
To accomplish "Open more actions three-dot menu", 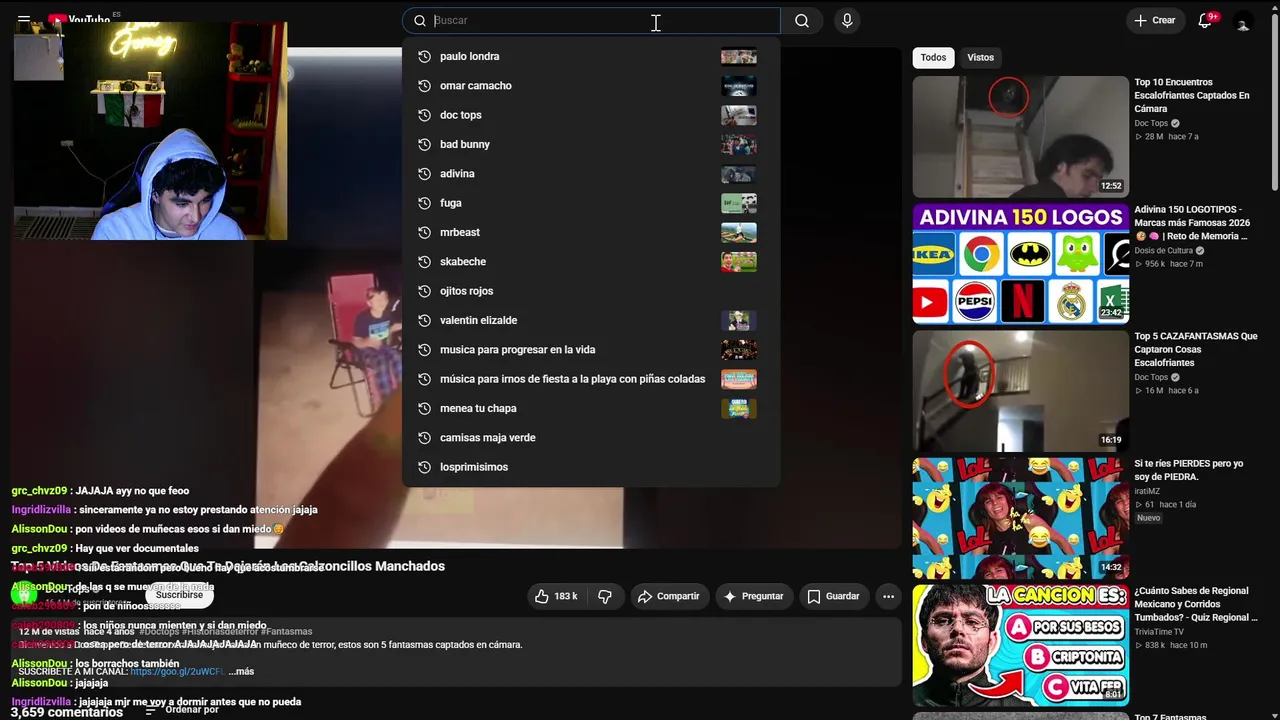I will point(888,596).
